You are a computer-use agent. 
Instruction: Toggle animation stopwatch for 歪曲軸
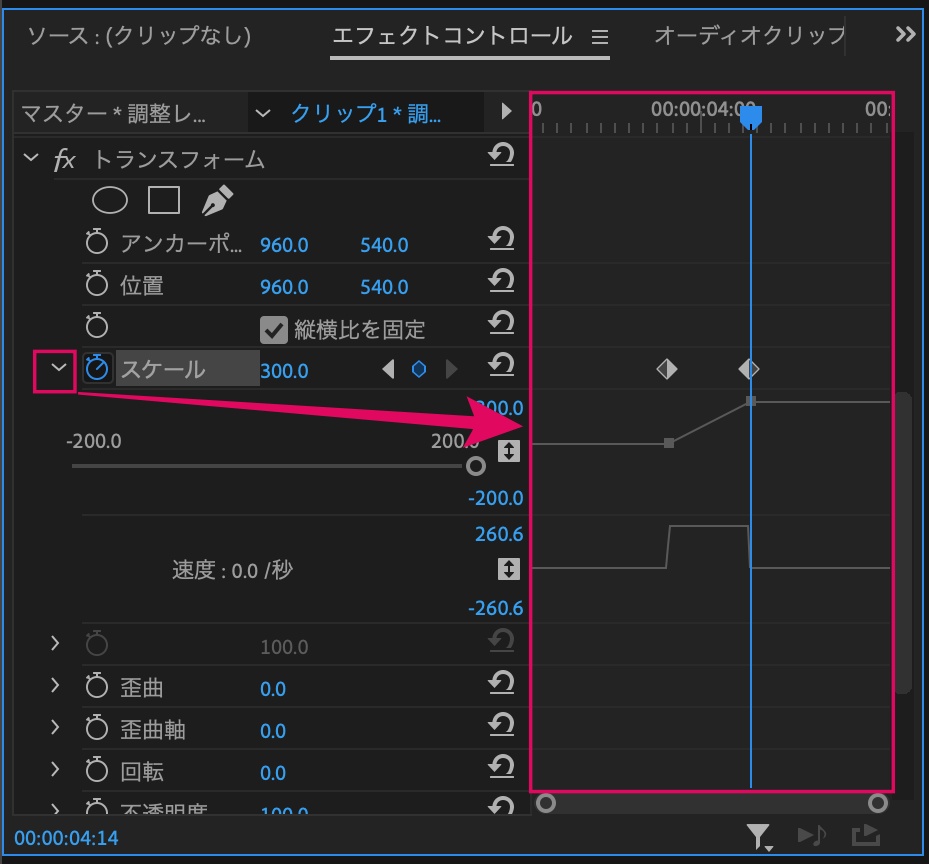[x=97, y=728]
